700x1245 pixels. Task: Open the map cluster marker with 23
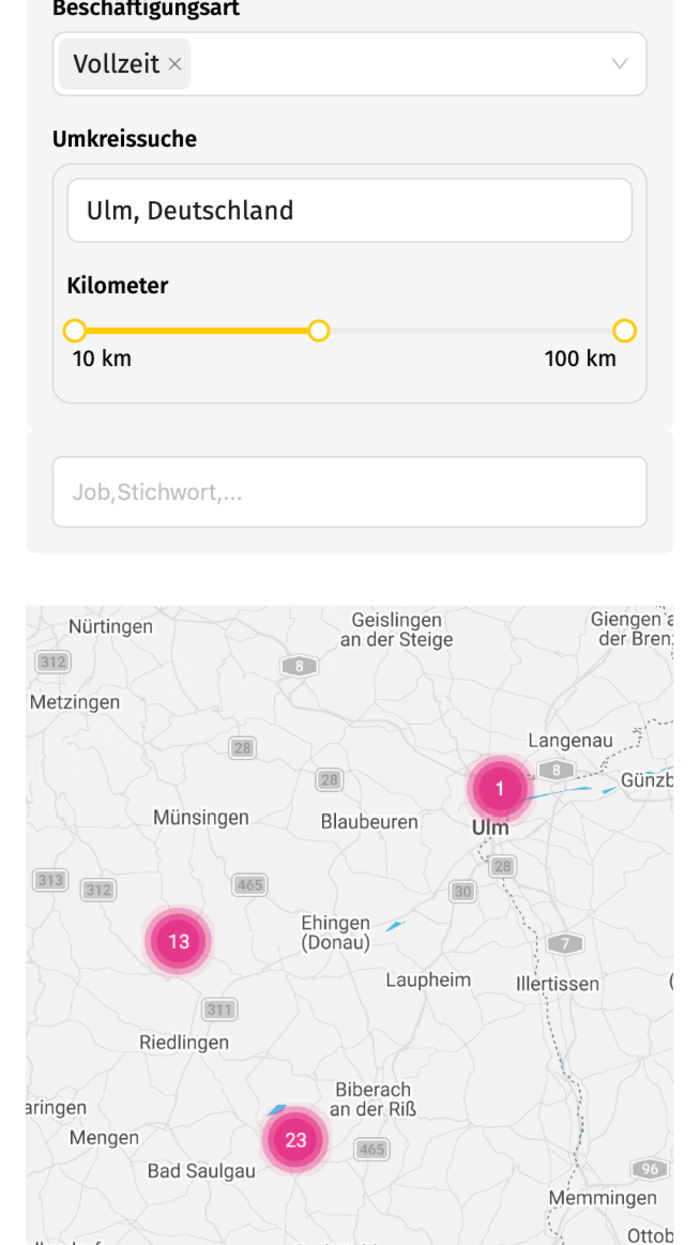pyautogui.click(x=295, y=1140)
